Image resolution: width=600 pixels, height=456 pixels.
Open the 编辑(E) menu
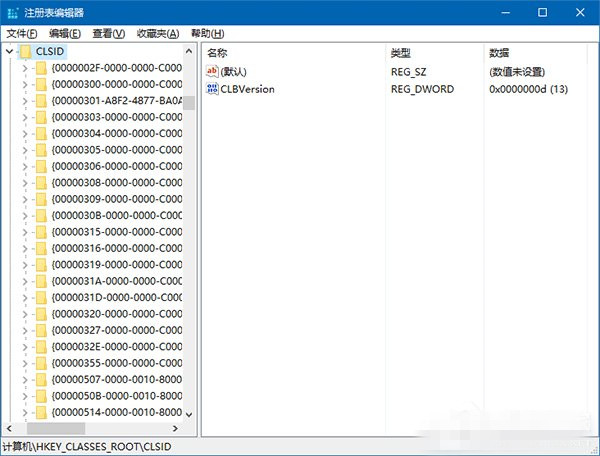(x=65, y=34)
